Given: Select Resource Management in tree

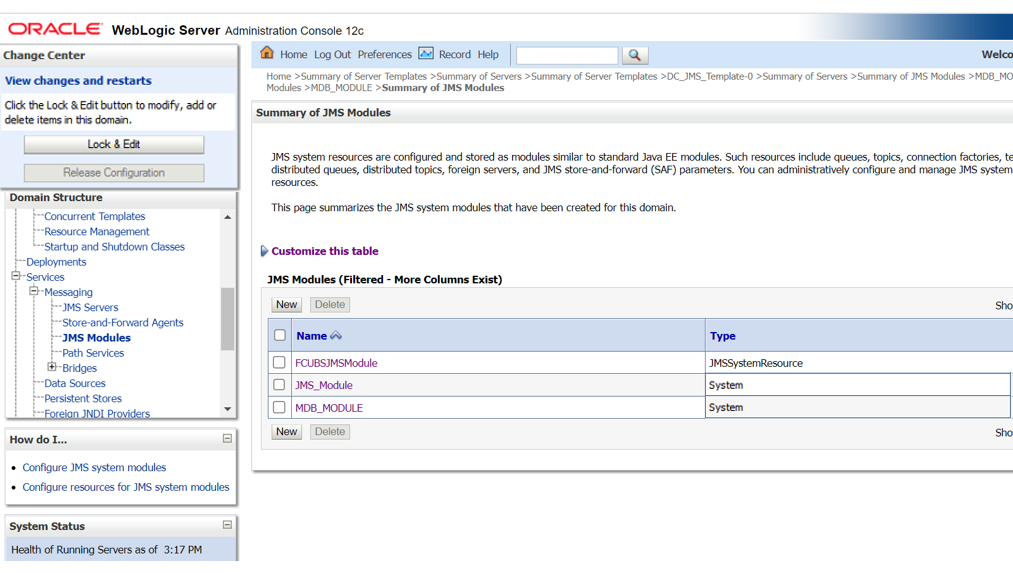Looking at the screenshot, I should [96, 231].
